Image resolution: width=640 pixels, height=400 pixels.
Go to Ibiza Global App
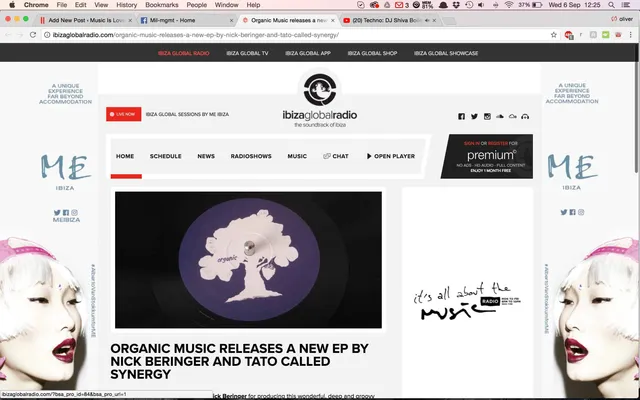pos(308,53)
